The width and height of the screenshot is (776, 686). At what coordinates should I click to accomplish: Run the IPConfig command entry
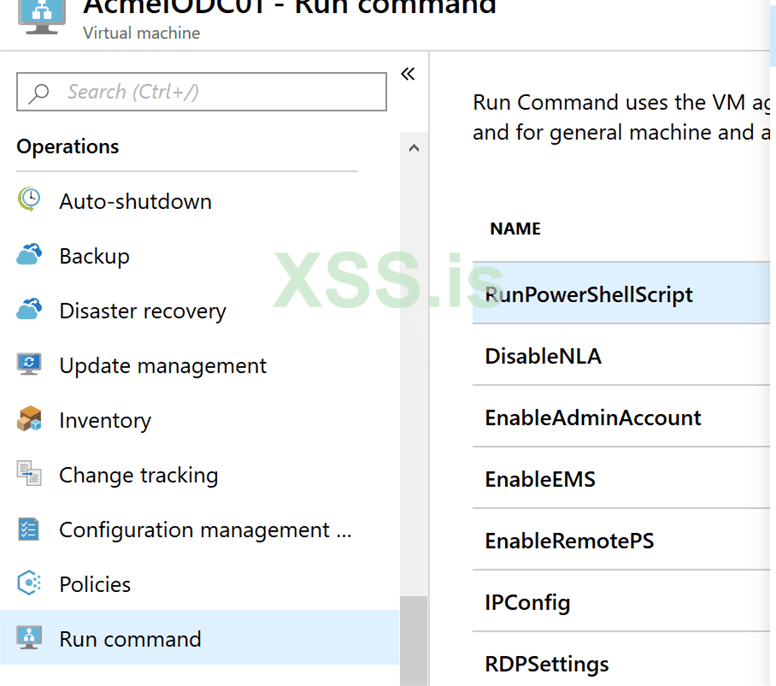click(528, 603)
